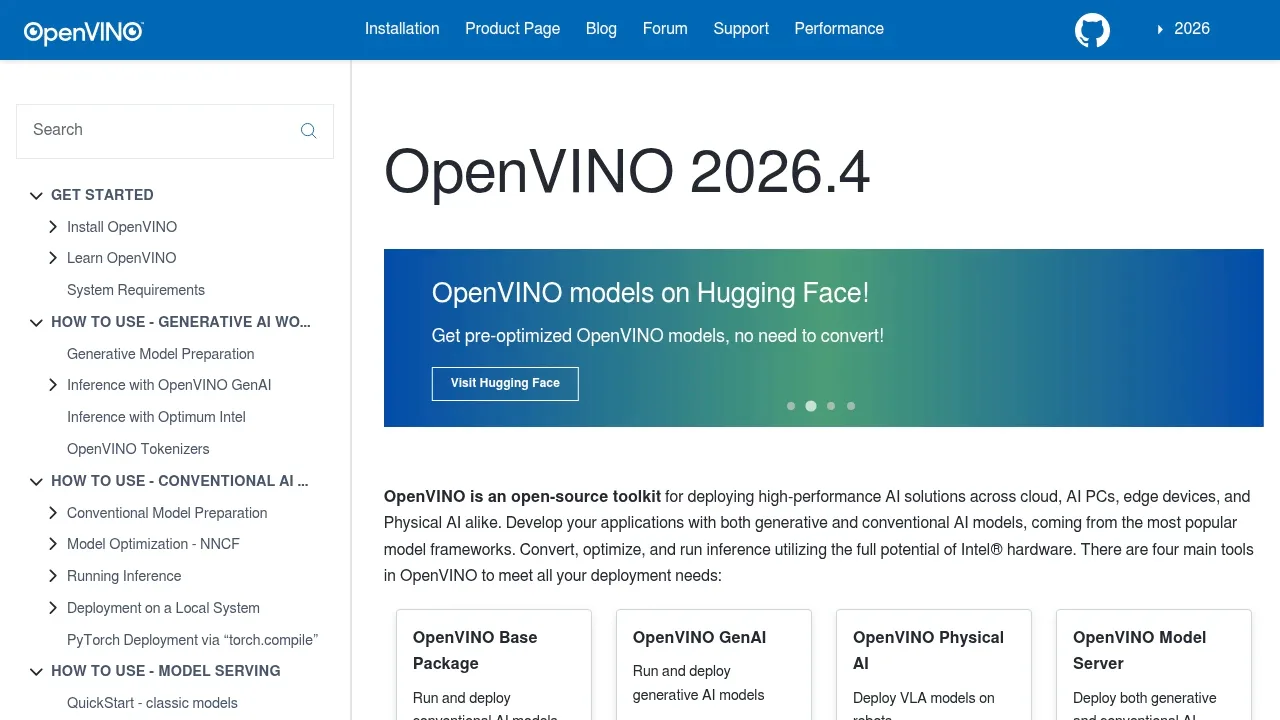The height and width of the screenshot is (720, 1280).
Task: Open the Product Page nav item
Action: click(512, 29)
